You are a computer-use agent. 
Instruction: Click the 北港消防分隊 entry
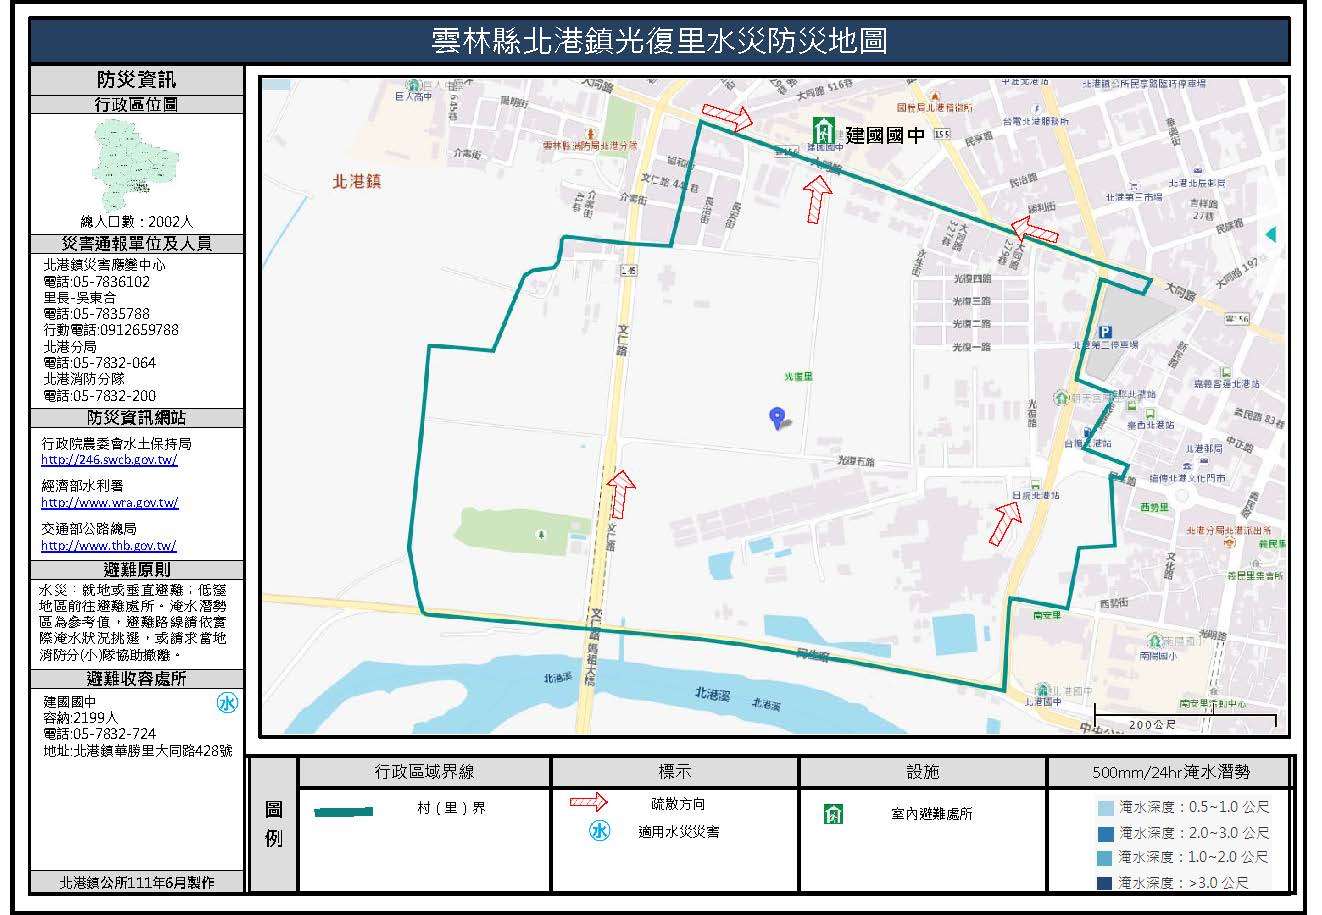pyautogui.click(x=83, y=379)
